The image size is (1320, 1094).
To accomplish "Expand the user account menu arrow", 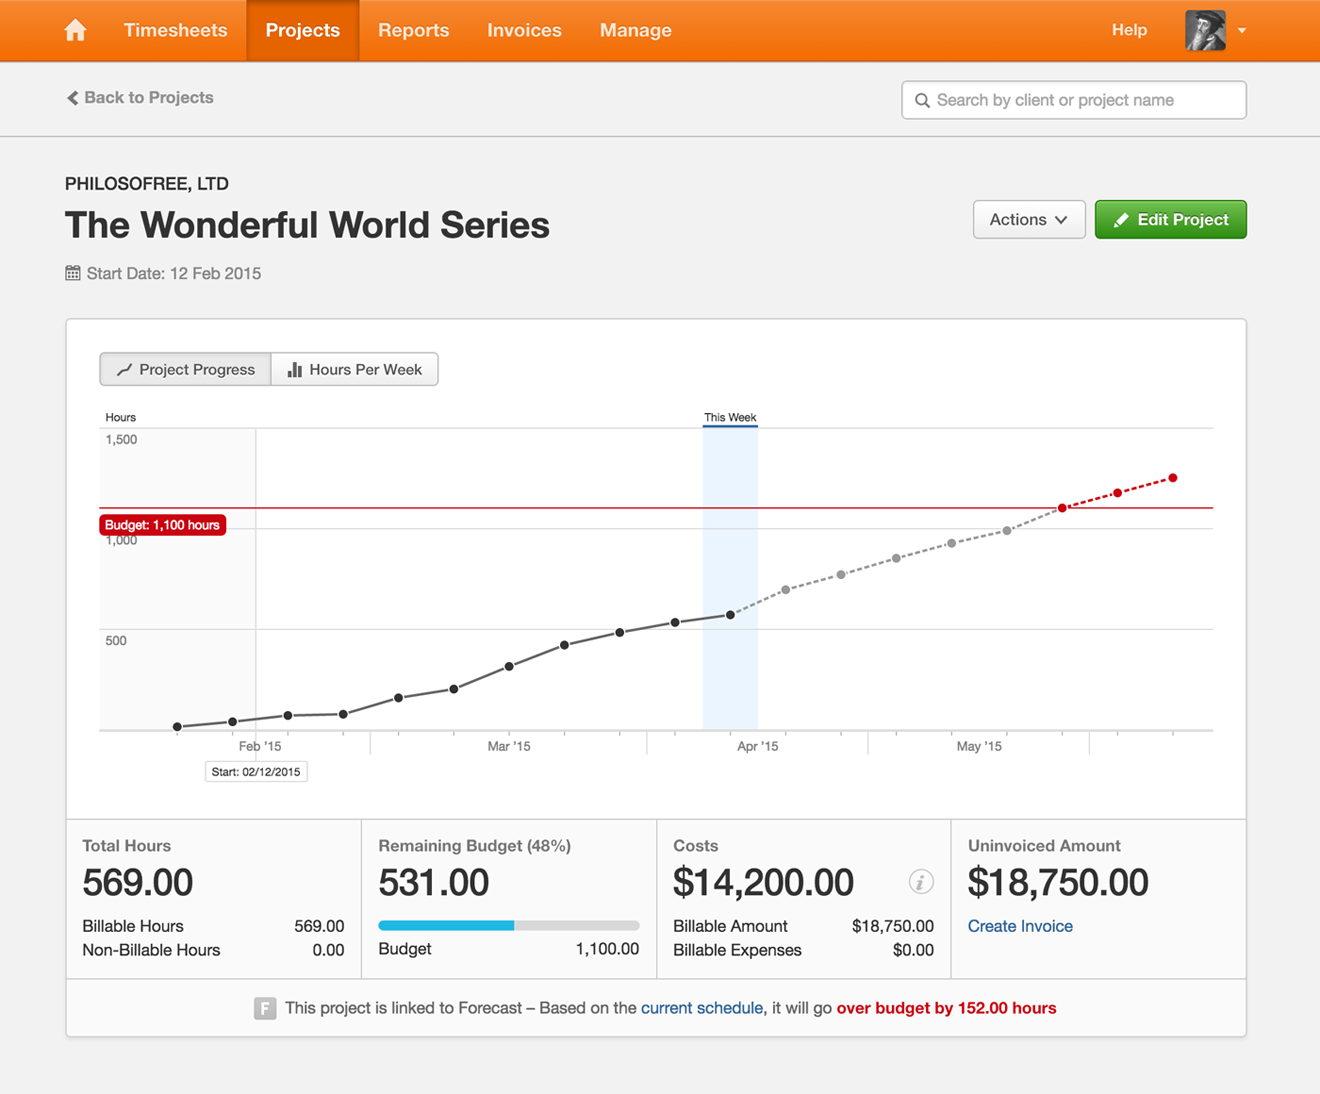I will [1242, 30].
